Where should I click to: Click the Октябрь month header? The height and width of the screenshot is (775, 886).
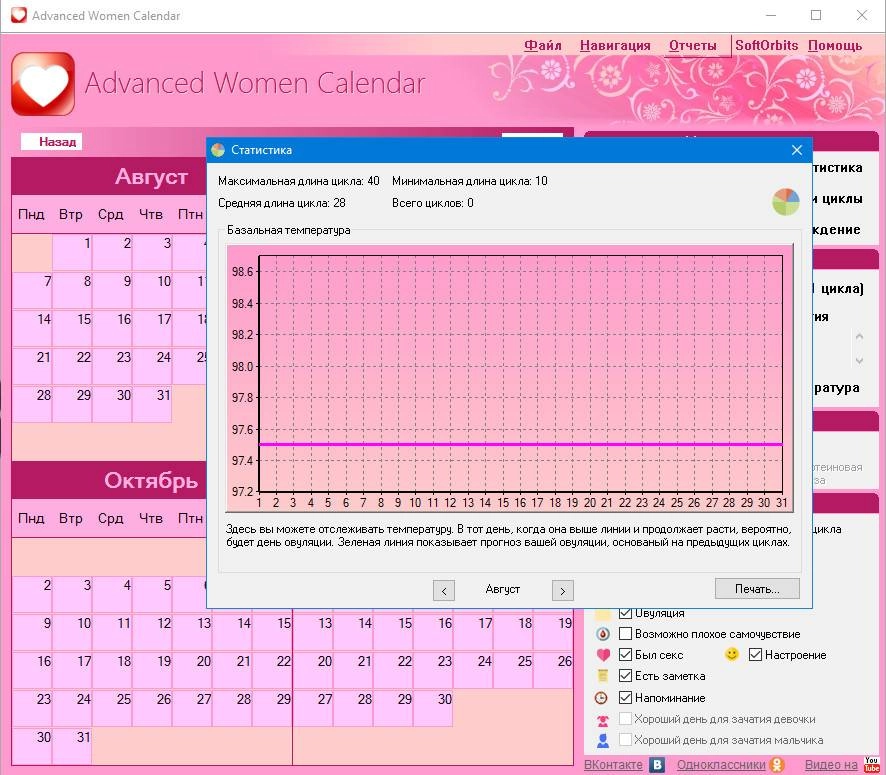pos(151,481)
